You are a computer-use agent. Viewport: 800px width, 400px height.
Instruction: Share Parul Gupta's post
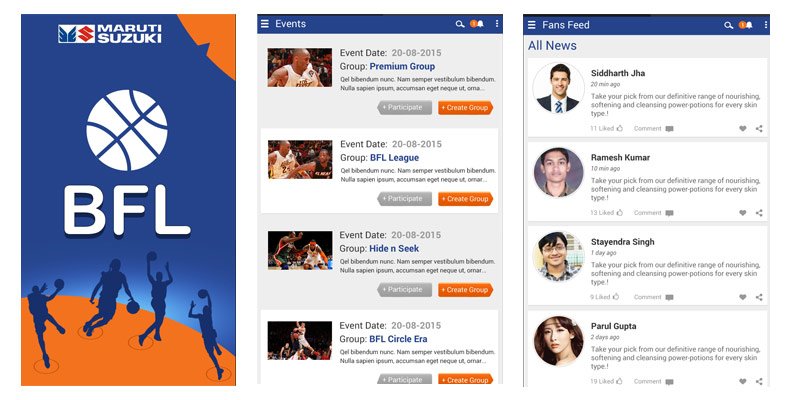click(x=759, y=381)
